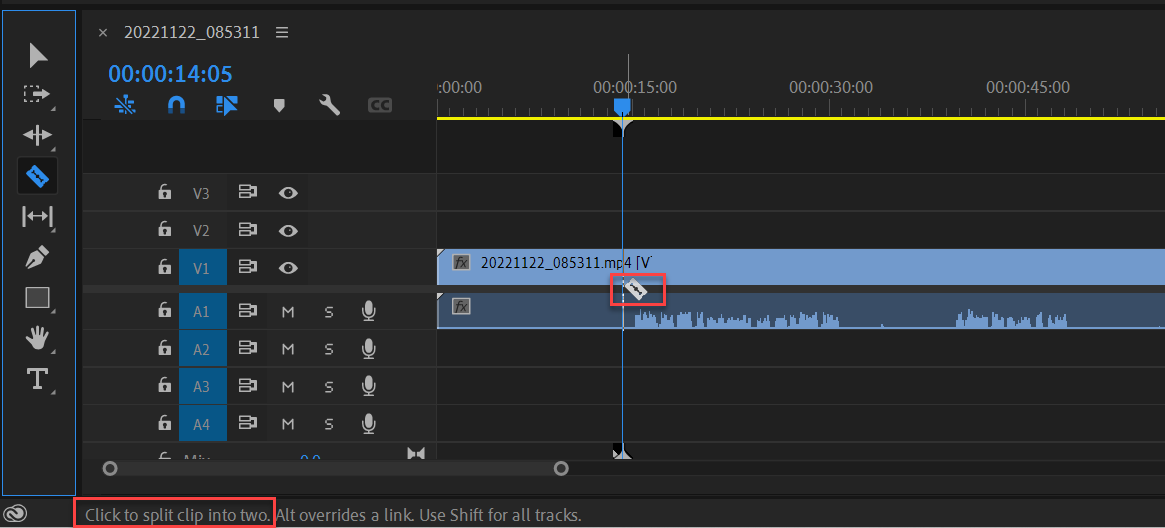Image resolution: width=1165 pixels, height=528 pixels.
Task: Enable voice-over record on A2
Action: point(368,348)
